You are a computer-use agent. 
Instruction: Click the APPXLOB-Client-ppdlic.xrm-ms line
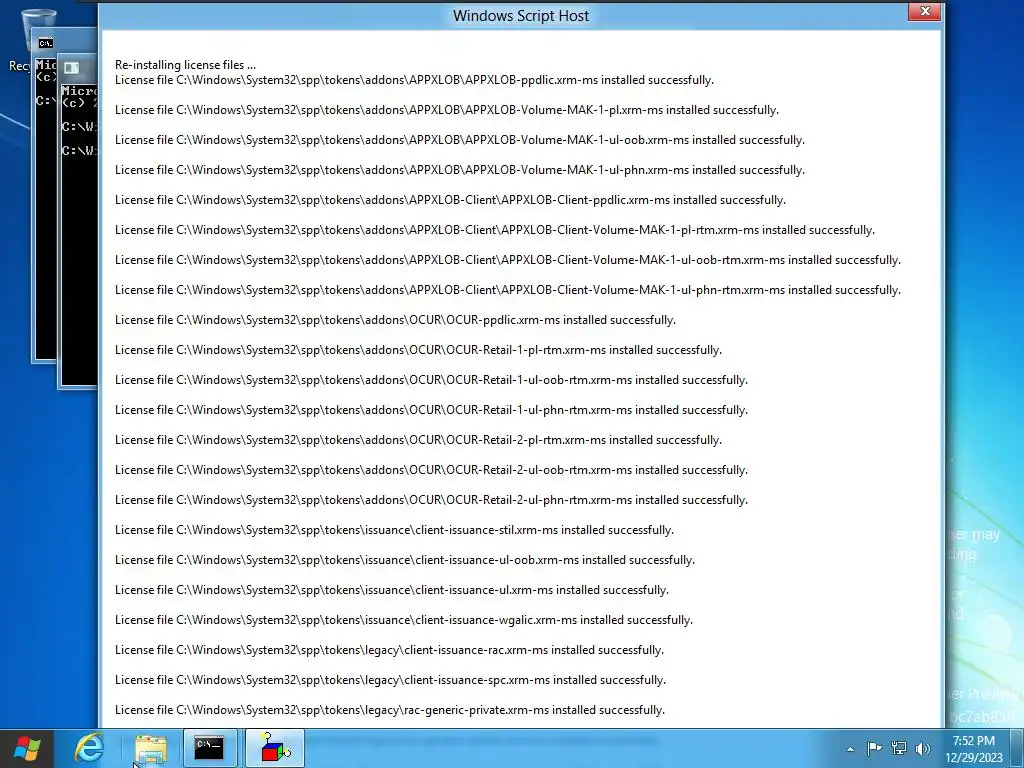click(x=450, y=200)
